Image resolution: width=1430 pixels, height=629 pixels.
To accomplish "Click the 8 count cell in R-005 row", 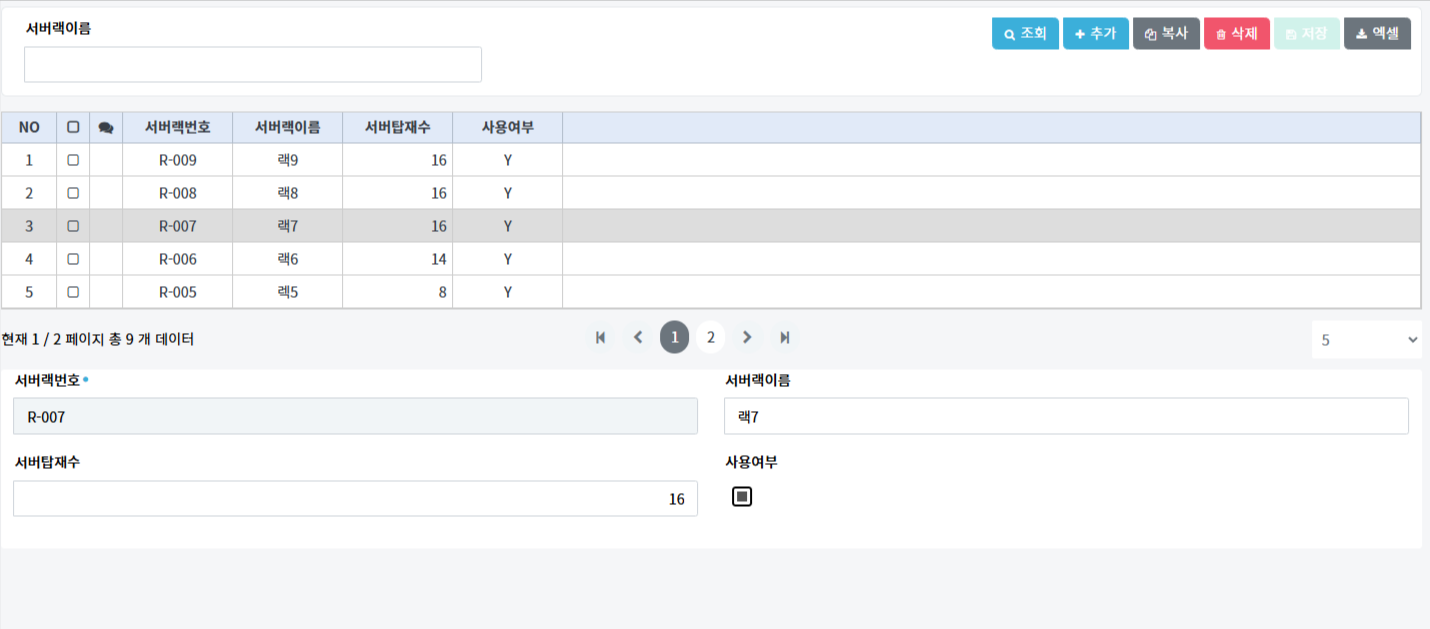I will (x=398, y=292).
